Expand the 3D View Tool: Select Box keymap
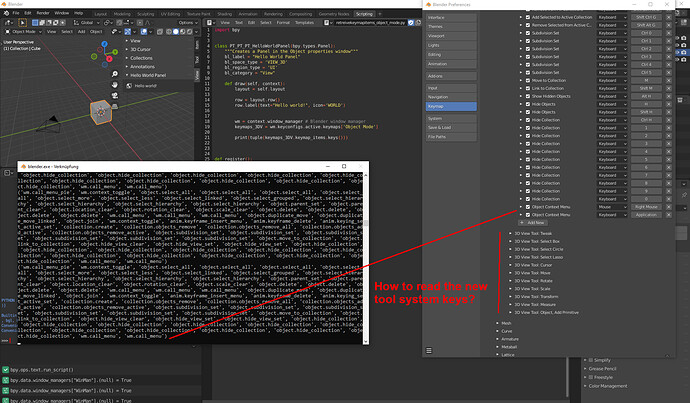 point(537,242)
